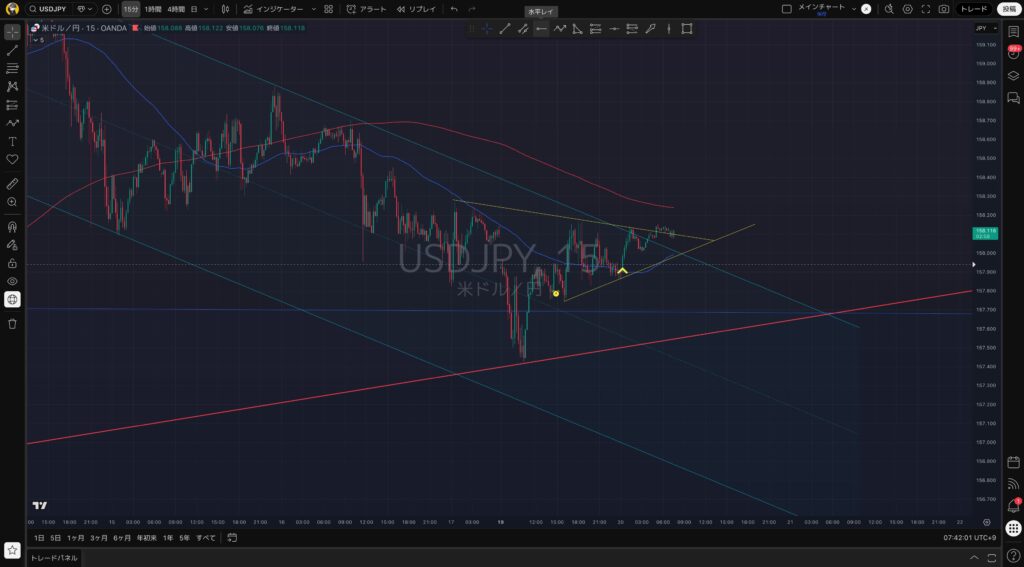The width and height of the screenshot is (1024, 567).
Task: Click the redo arrow in top toolbar
Action: 472,9
